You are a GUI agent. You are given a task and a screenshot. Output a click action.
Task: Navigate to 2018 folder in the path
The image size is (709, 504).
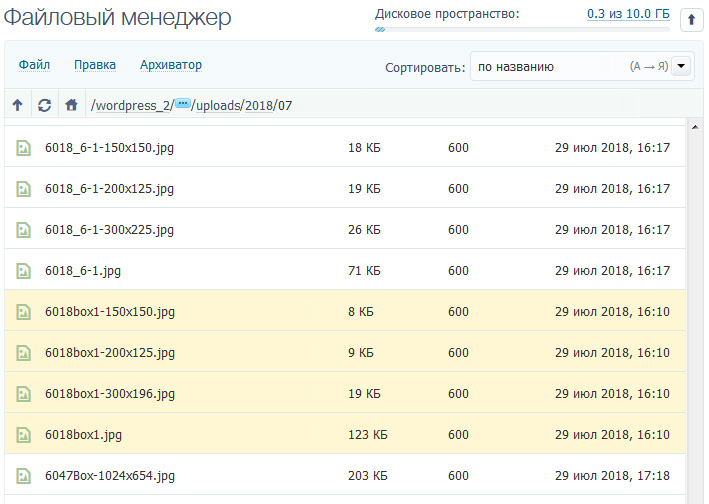259,105
